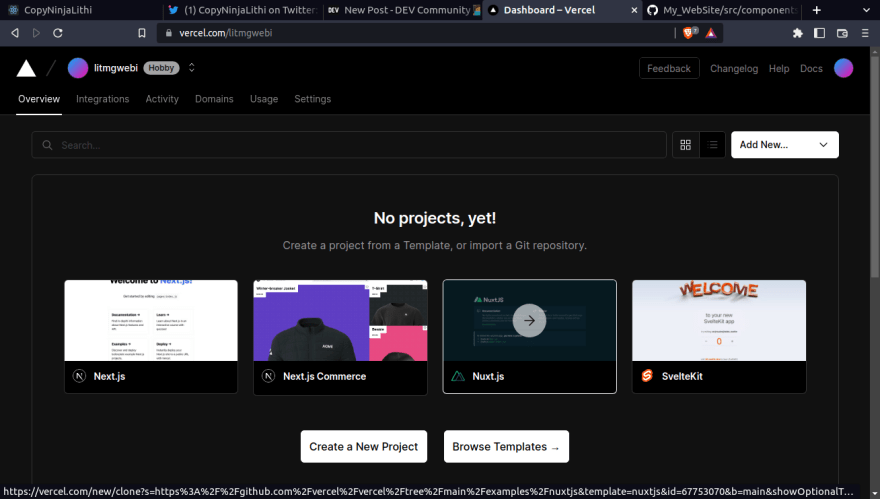Image resolution: width=880 pixels, height=499 pixels.
Task: Click the Next.js logo icon
Action: pos(80,376)
